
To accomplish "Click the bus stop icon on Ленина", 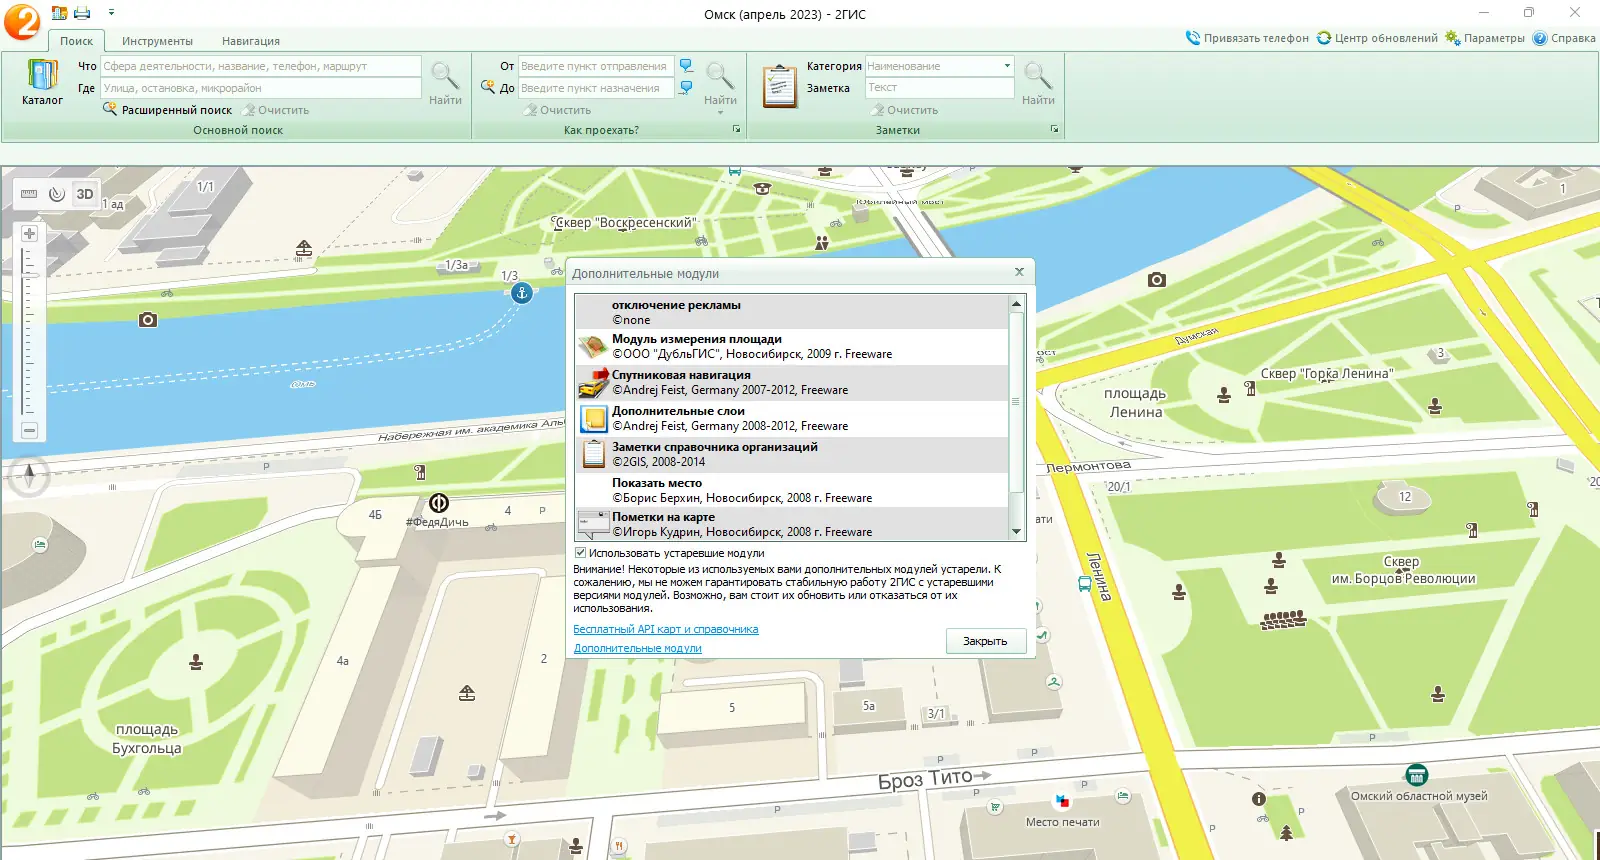I will pyautogui.click(x=1085, y=584).
